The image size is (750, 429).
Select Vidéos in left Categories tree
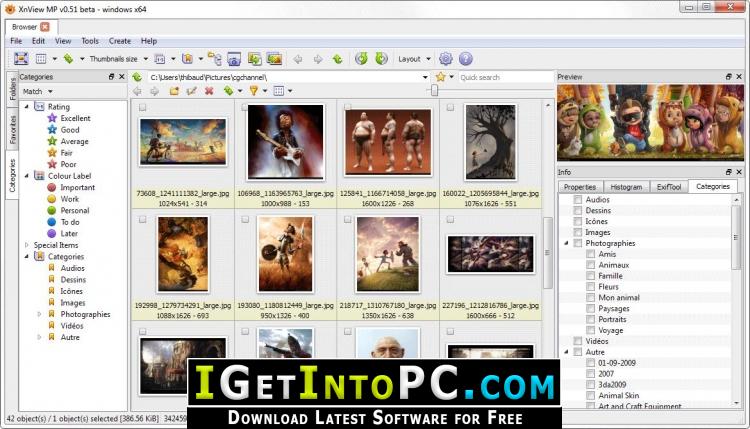coord(72,326)
